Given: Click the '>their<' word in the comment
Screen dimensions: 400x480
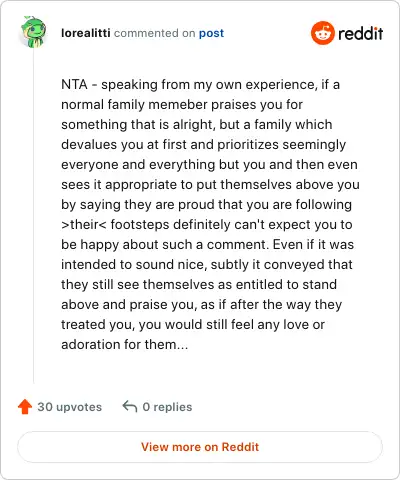Looking at the screenshot, I should click(84, 224).
